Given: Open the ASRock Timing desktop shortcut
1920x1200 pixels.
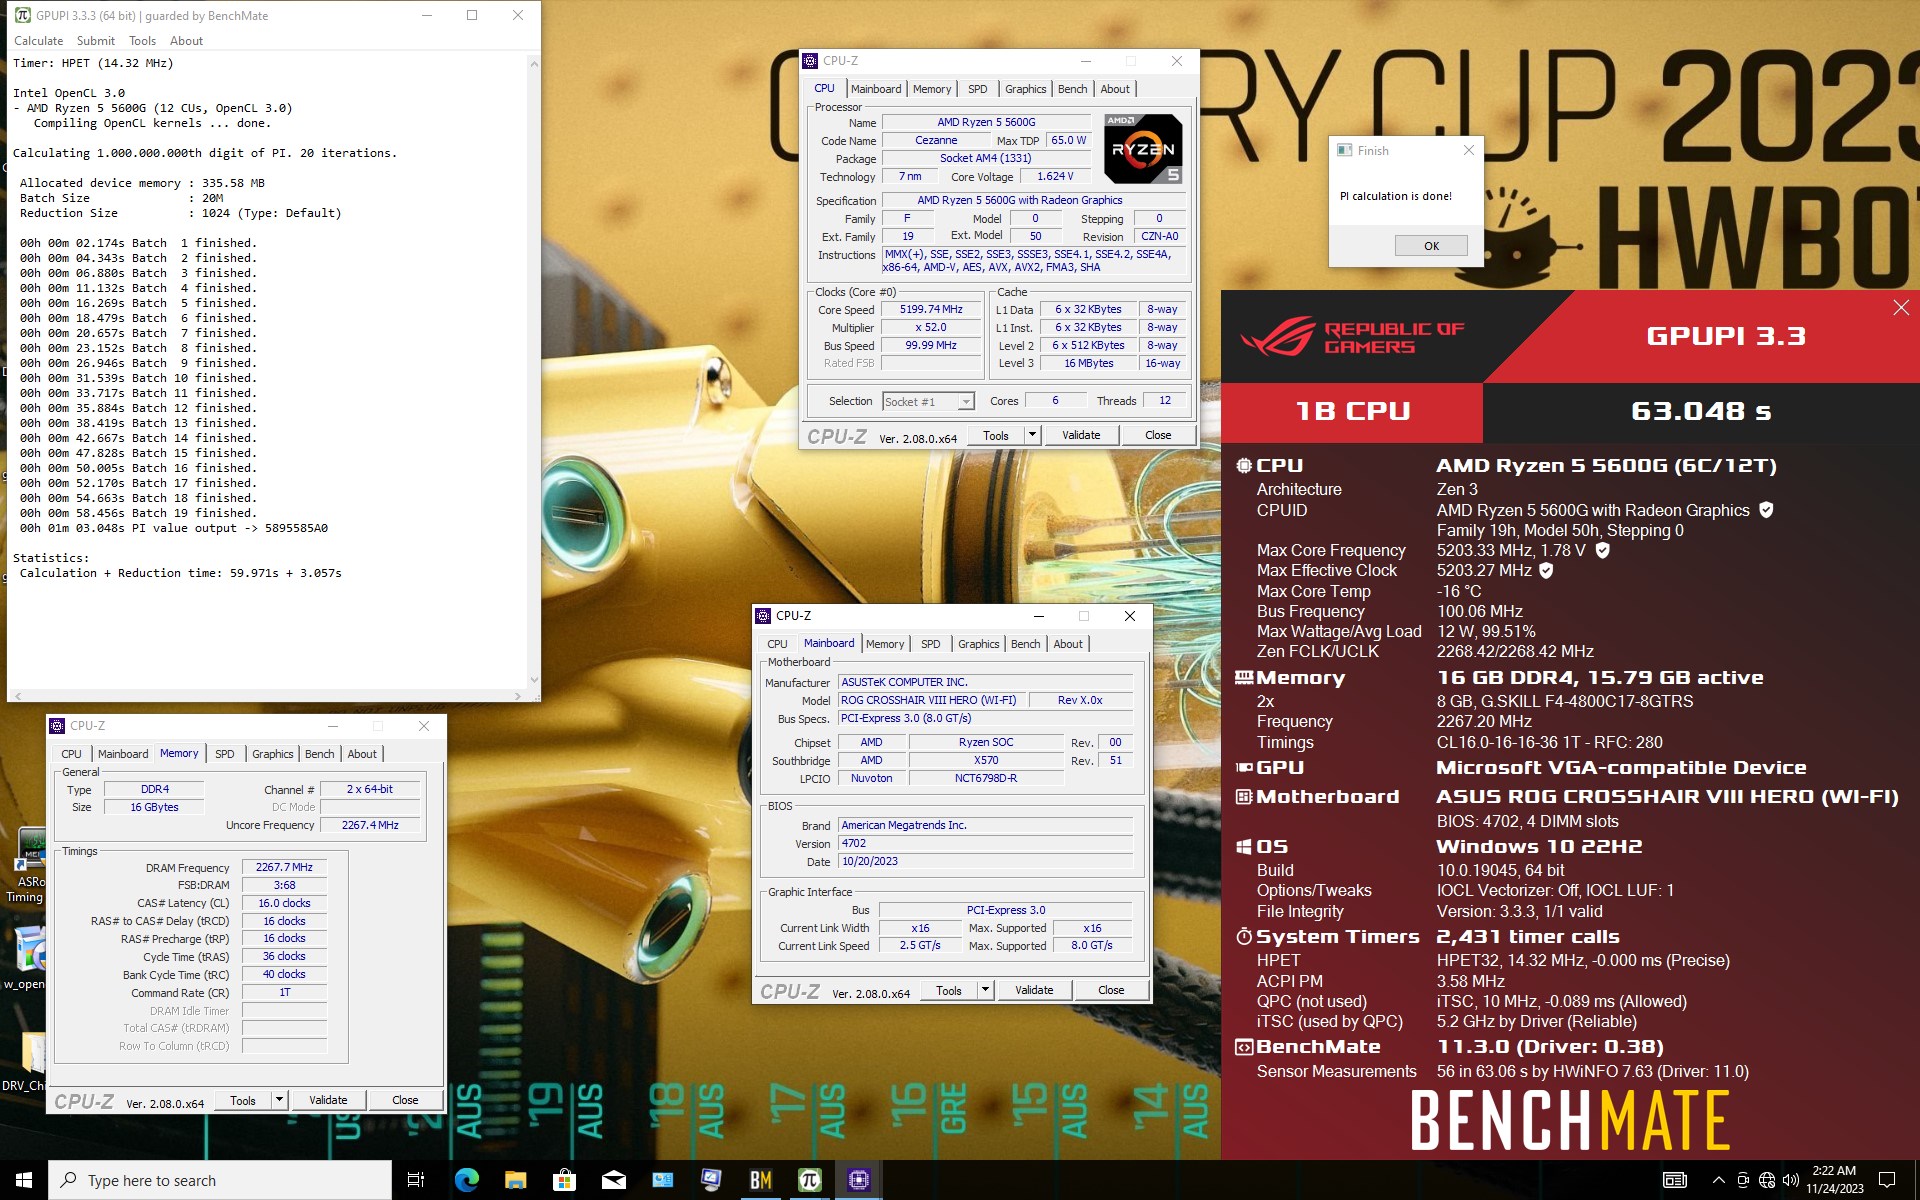Looking at the screenshot, I should 26,866.
